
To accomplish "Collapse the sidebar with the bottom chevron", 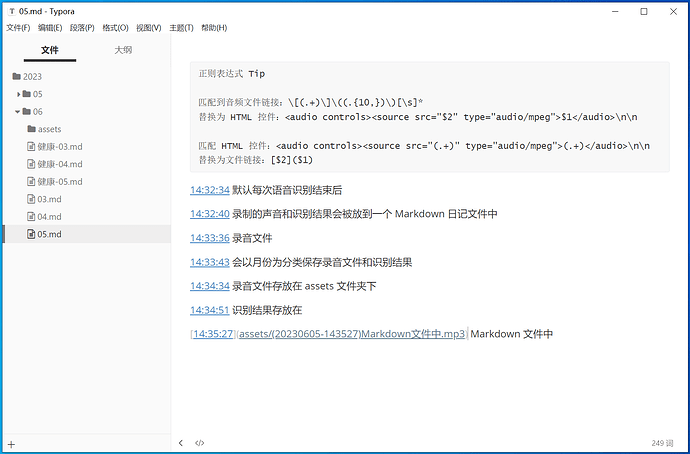I will coord(181,443).
